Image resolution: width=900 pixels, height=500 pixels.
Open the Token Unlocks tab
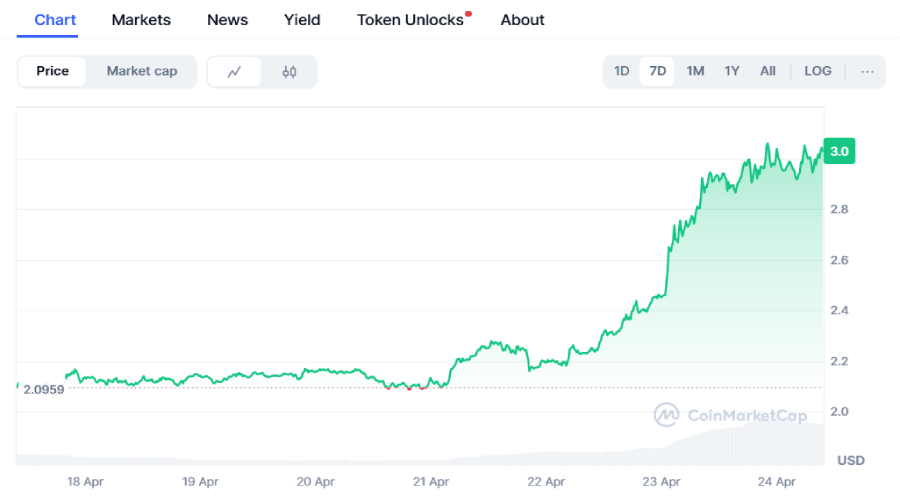[411, 20]
